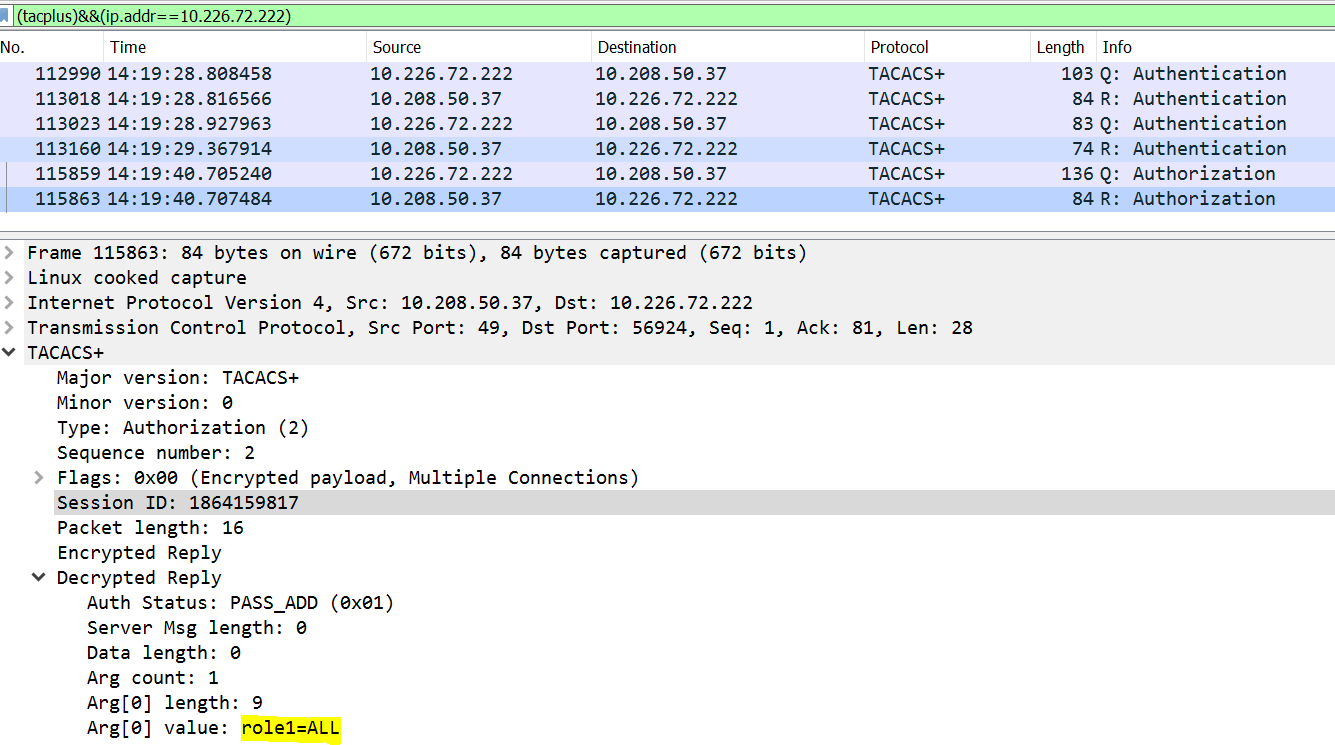Image resolution: width=1335 pixels, height=745 pixels.
Task: Select Session ID: 1864159817 field
Action: [178, 503]
